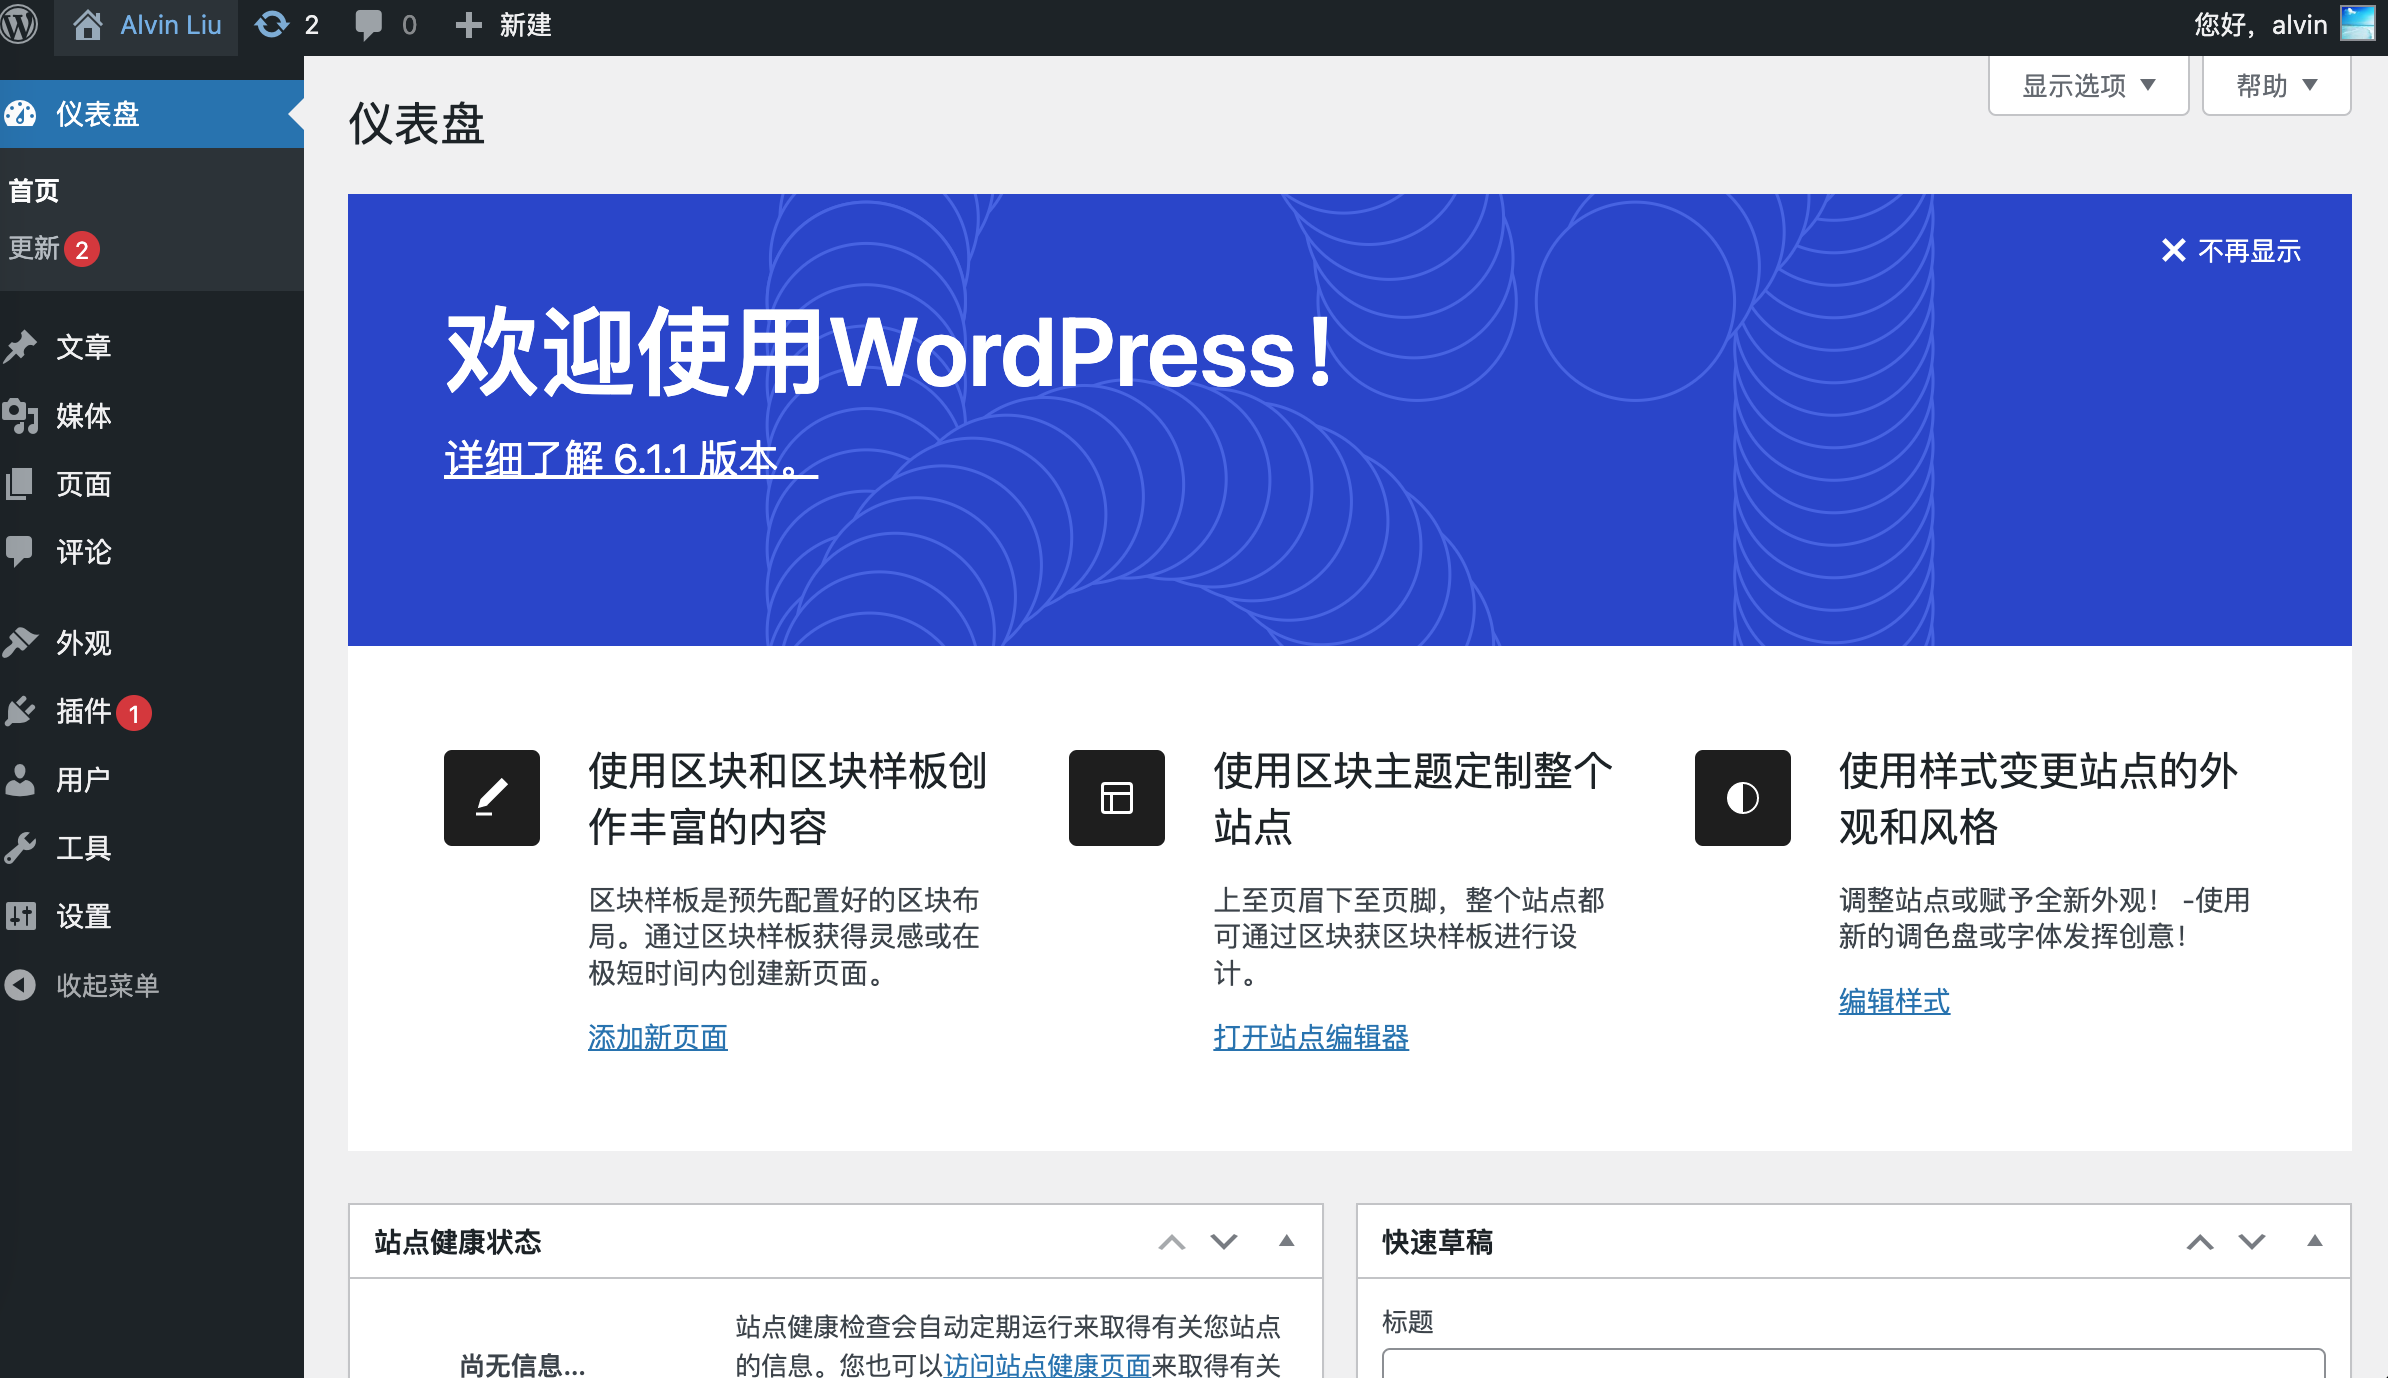Open the 用户 menu label
This screenshot has width=2388, height=1378.
(84, 779)
